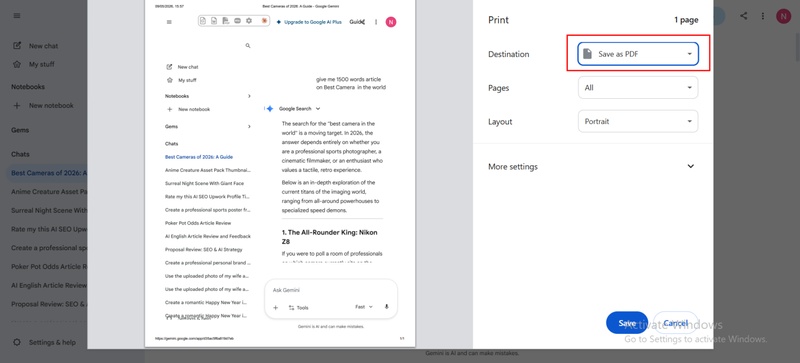Click the Chats section heading in the Gemini sidebar behind the dialog
Screen dimensions: 800x363
pos(20,154)
